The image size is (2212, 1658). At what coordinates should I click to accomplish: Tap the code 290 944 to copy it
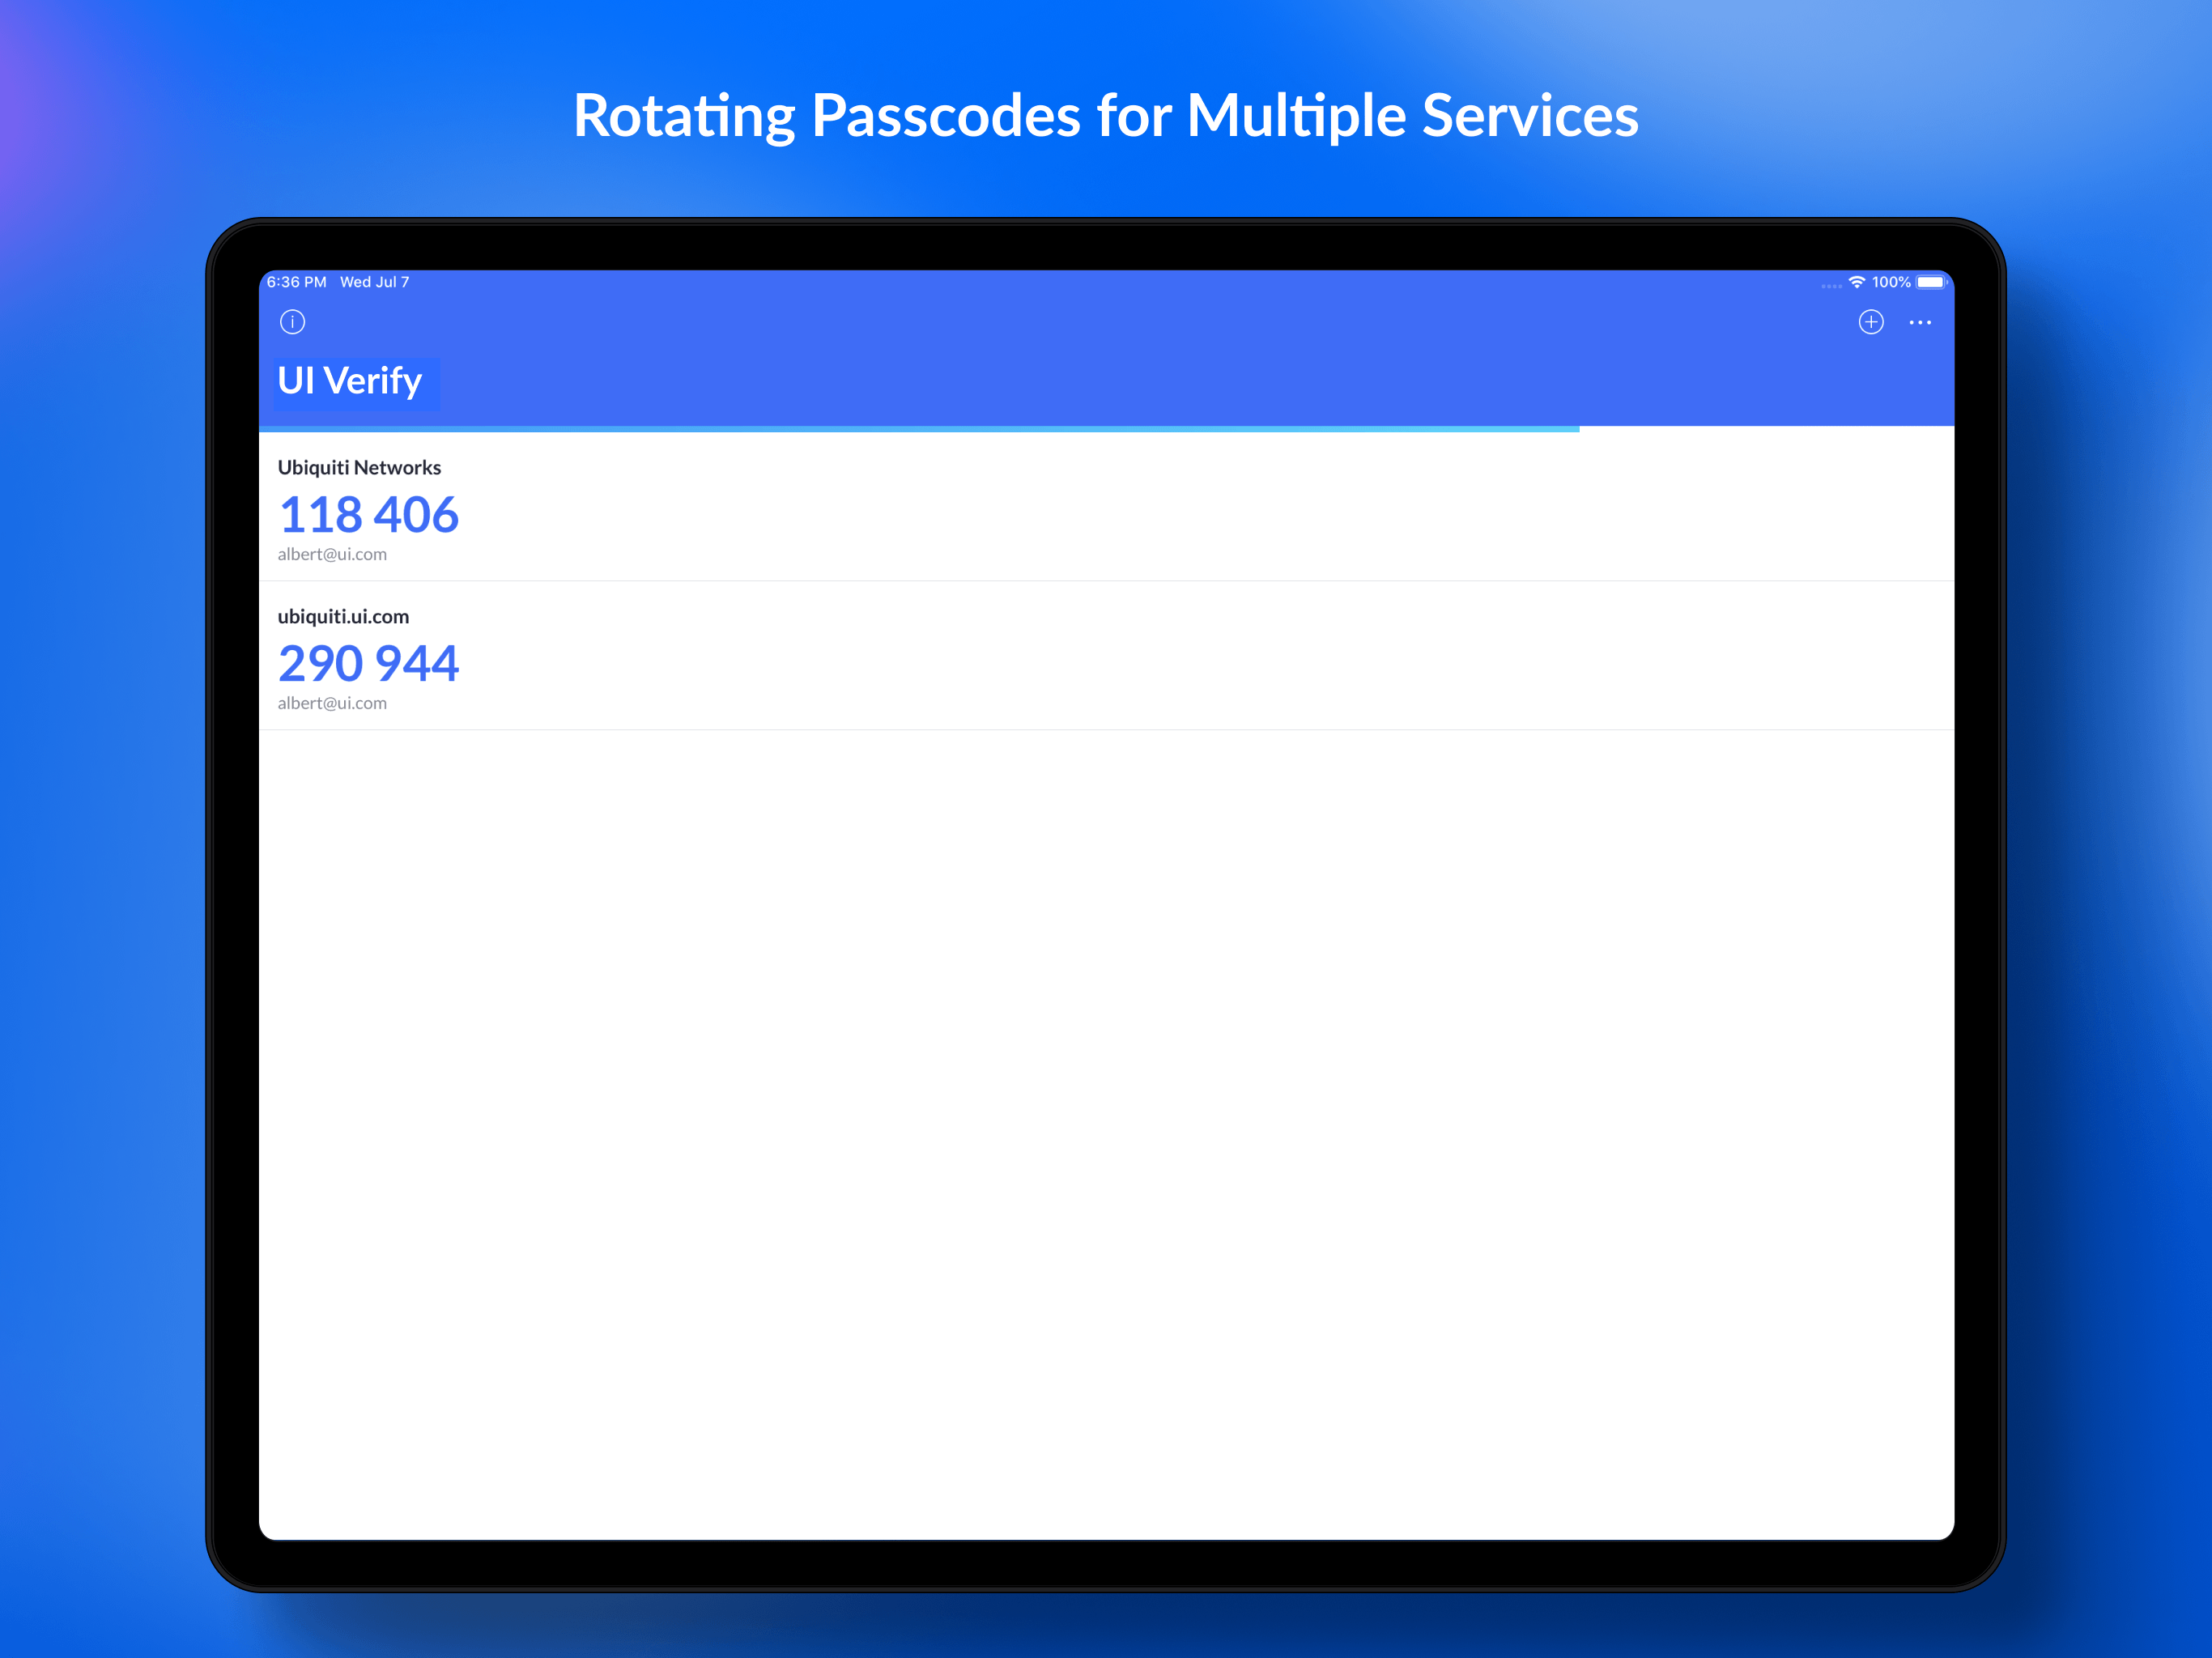click(x=368, y=663)
